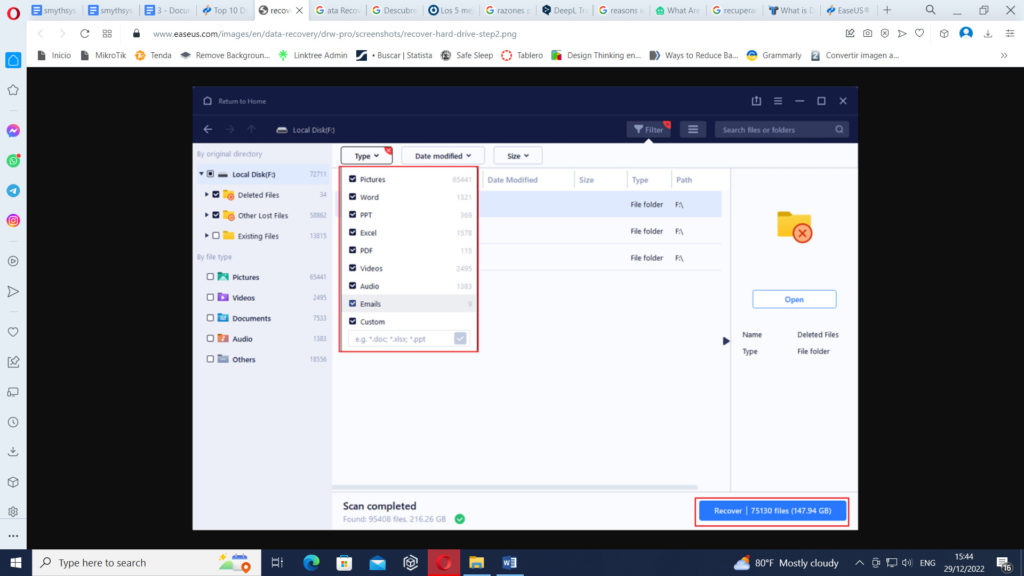Expand the Existing Files tree node
The image size is (1024, 576).
coord(207,236)
